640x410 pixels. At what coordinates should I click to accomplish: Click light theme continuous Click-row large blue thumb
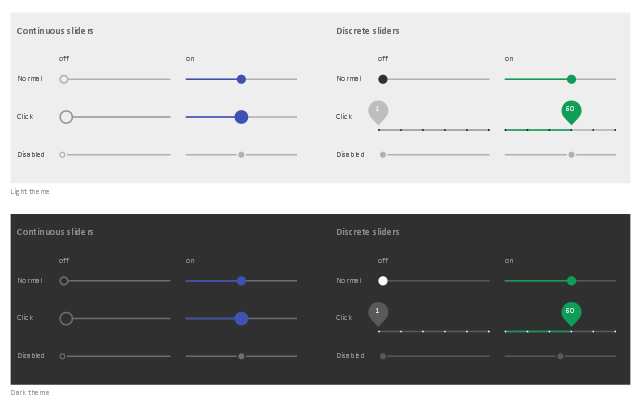pos(241,117)
